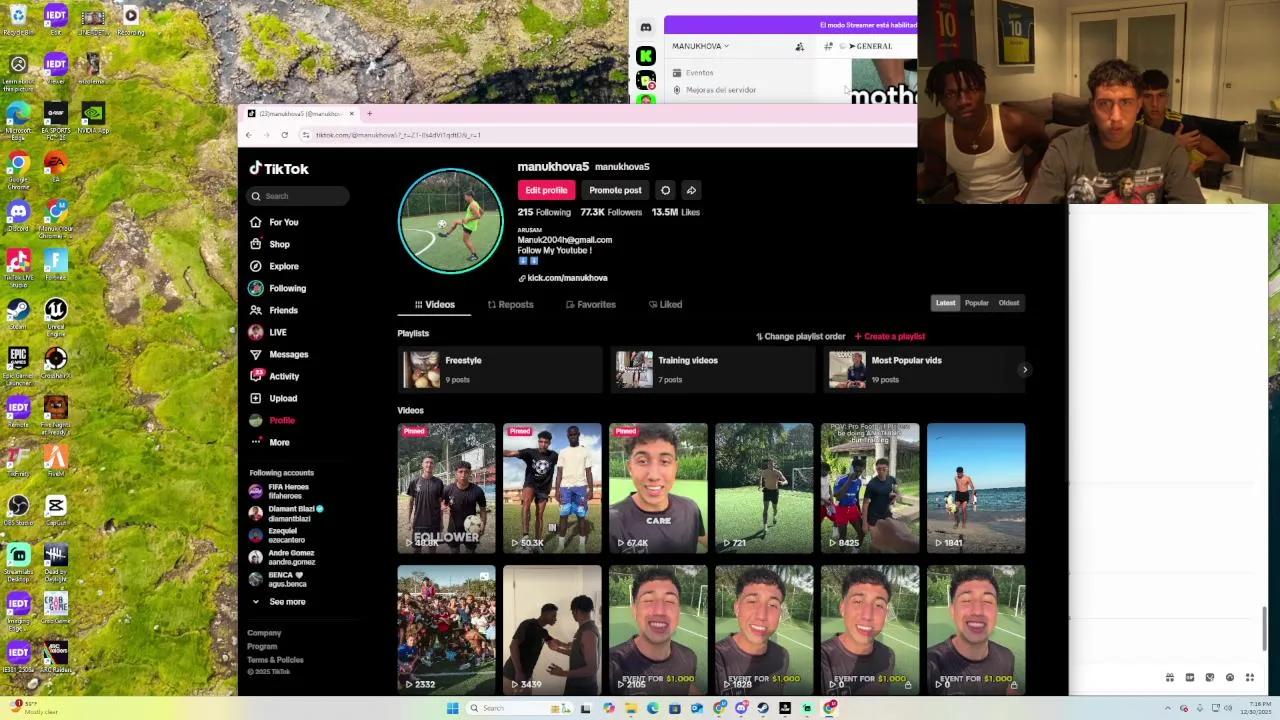Click the browser address bar
The width and height of the screenshot is (1280, 720).
point(600,135)
